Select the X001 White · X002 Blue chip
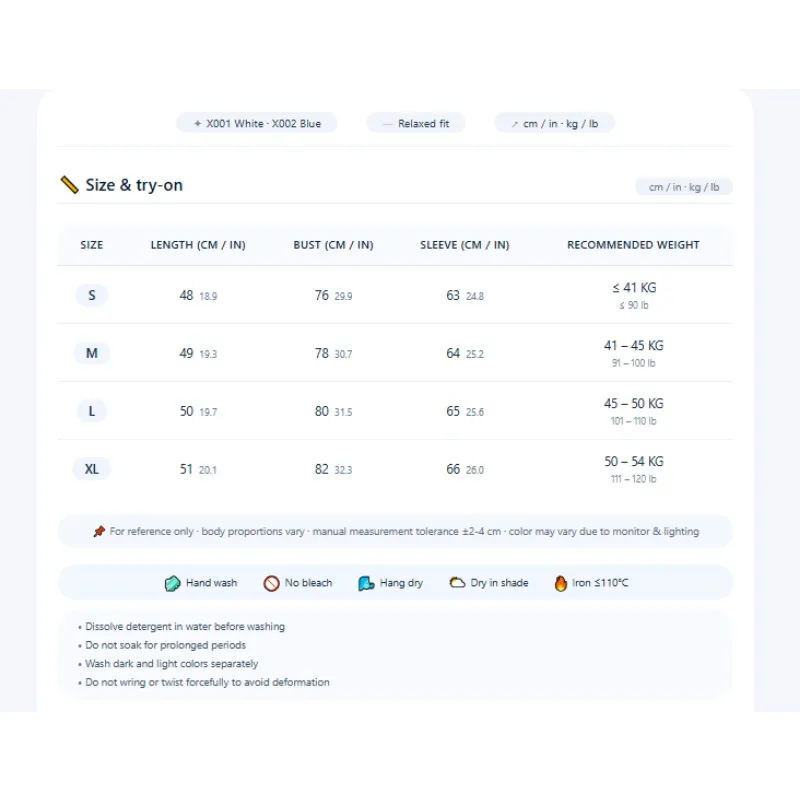This screenshot has height=800, width=800. [257, 123]
